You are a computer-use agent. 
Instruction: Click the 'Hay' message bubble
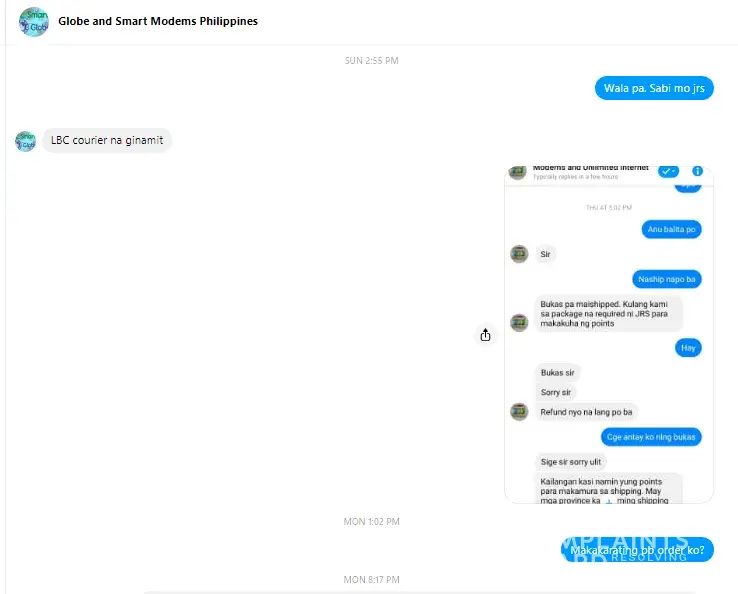(688, 348)
